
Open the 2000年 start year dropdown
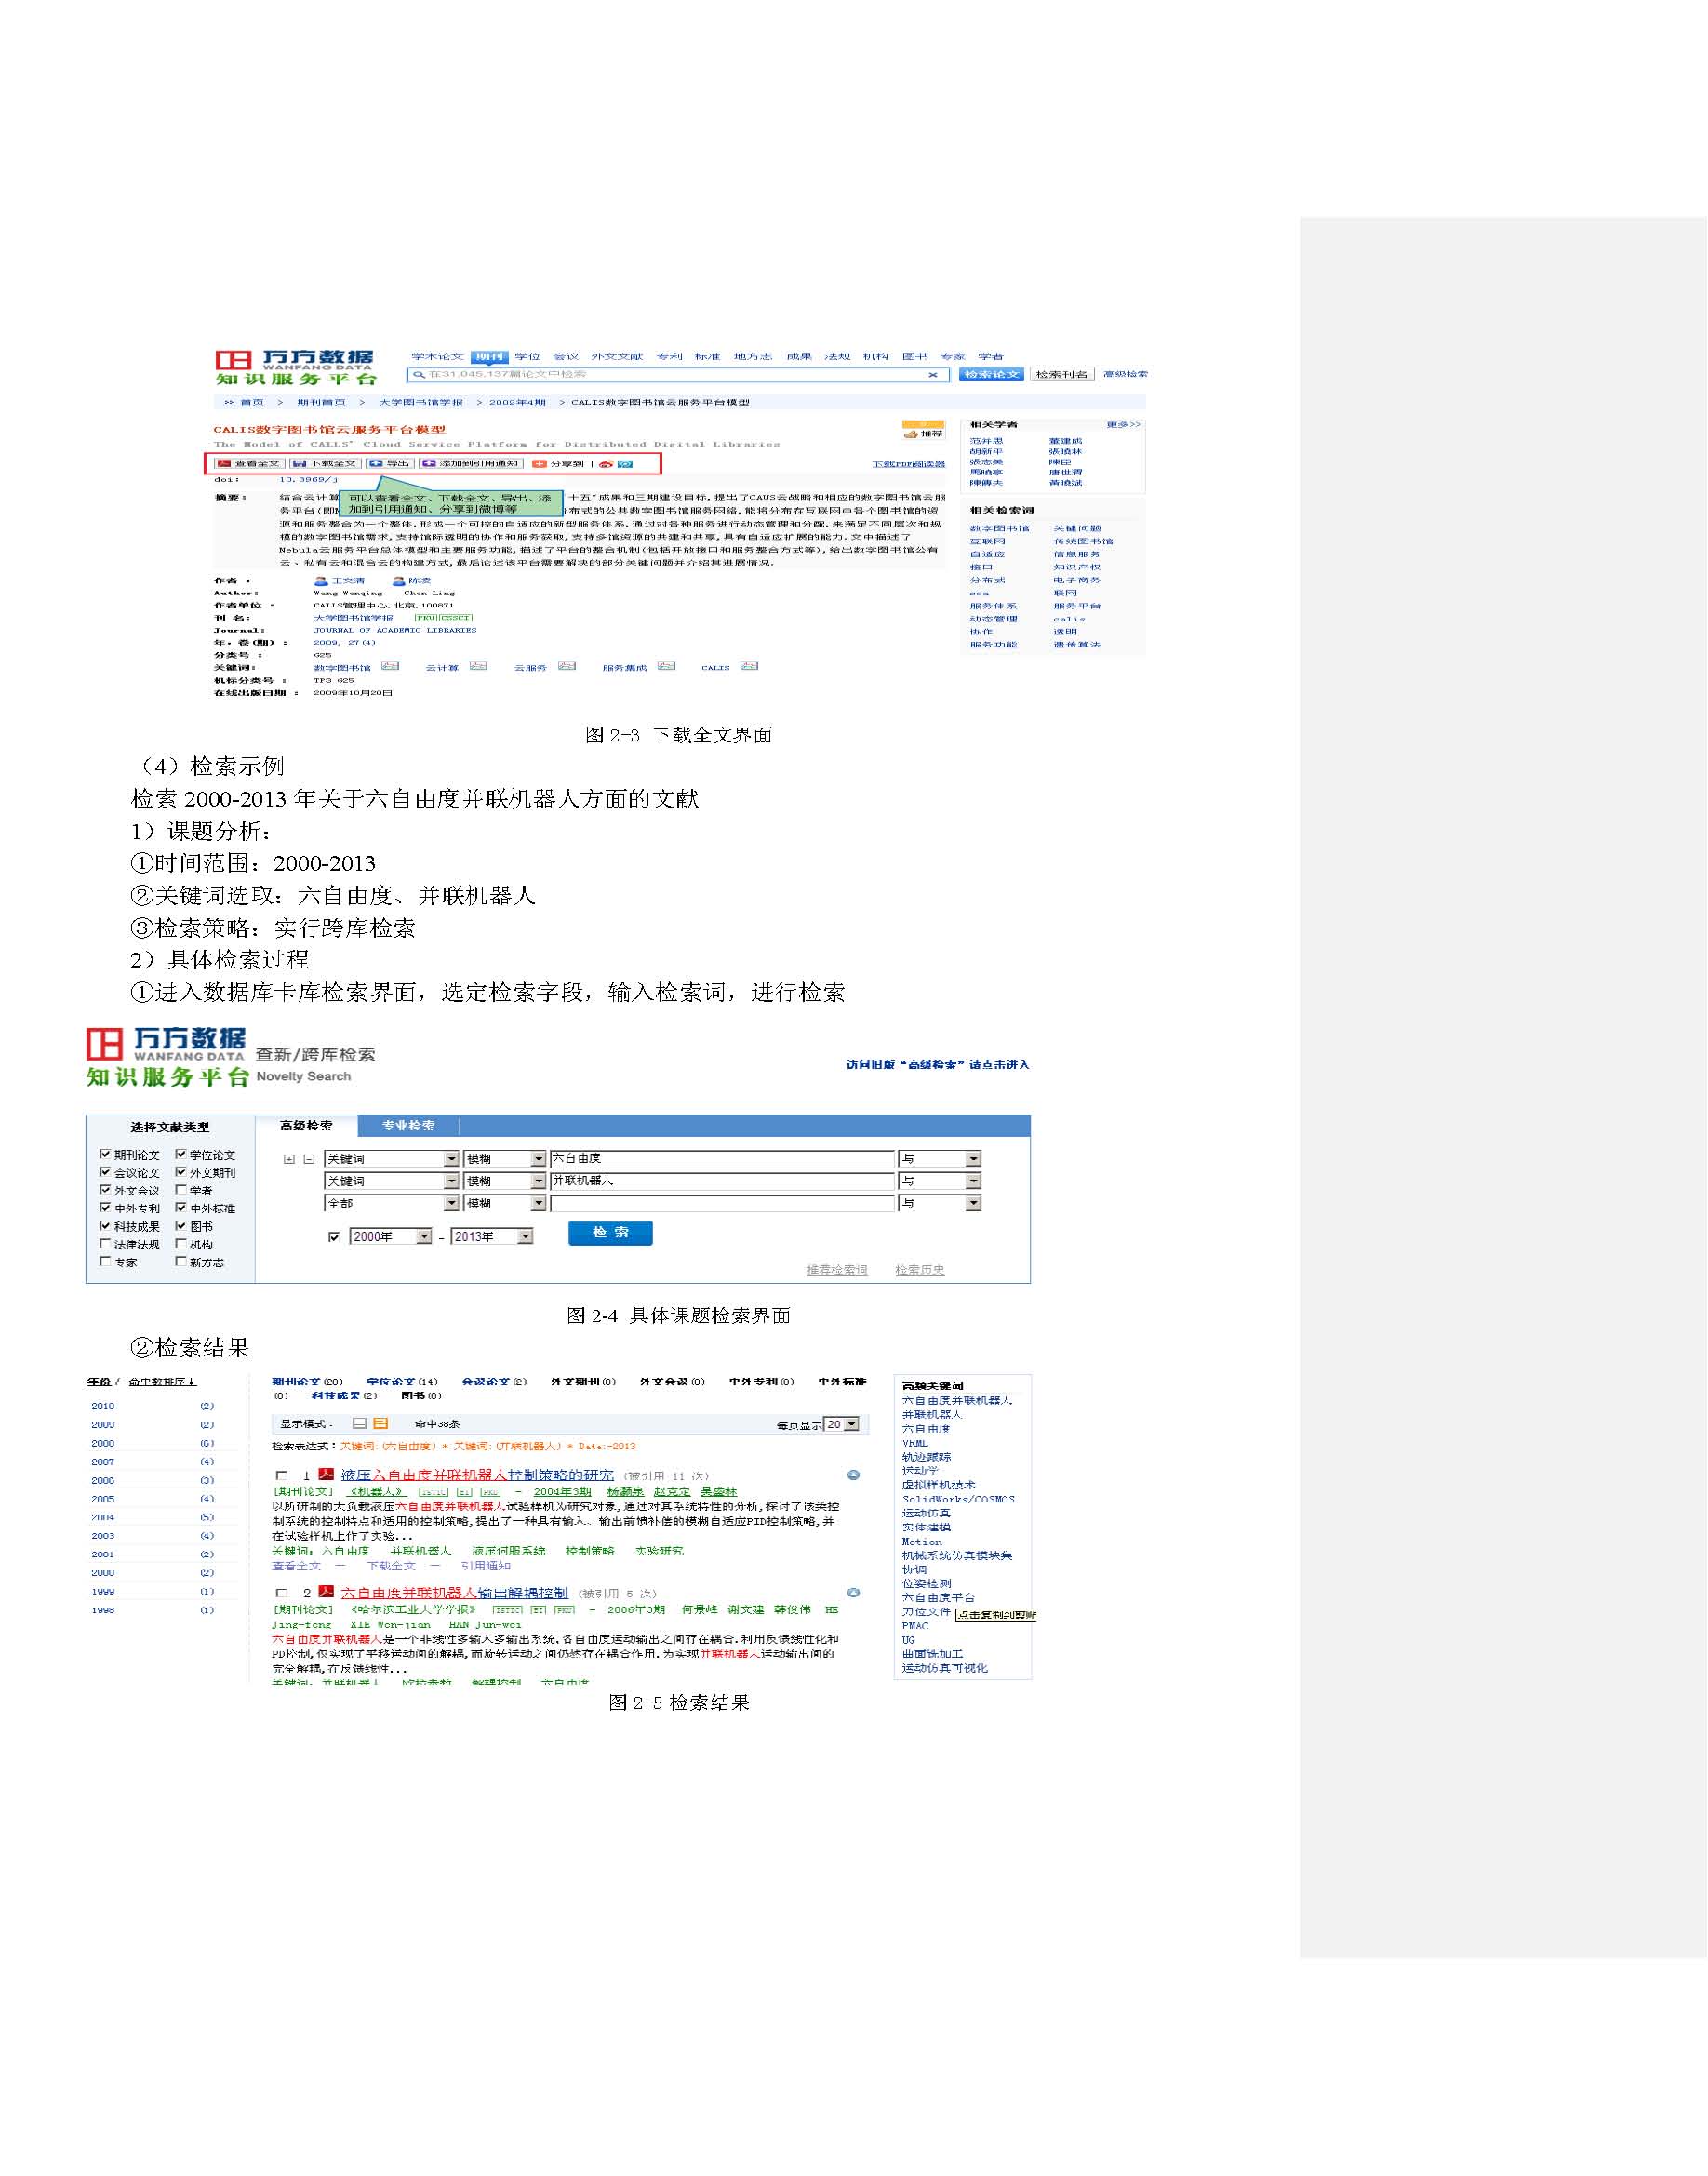(423, 1237)
